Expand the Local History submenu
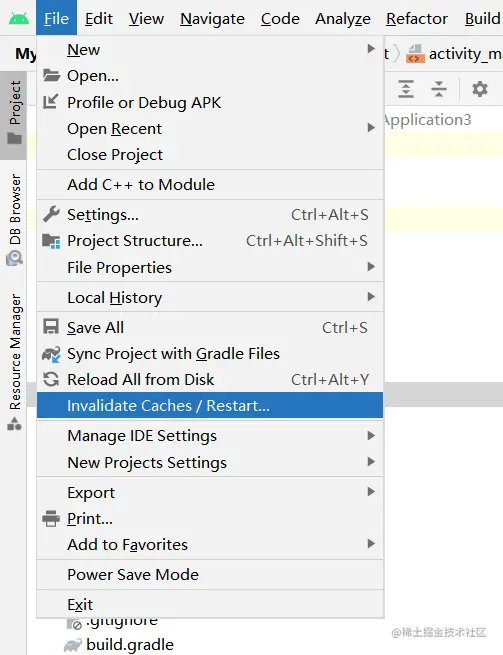 click(210, 298)
